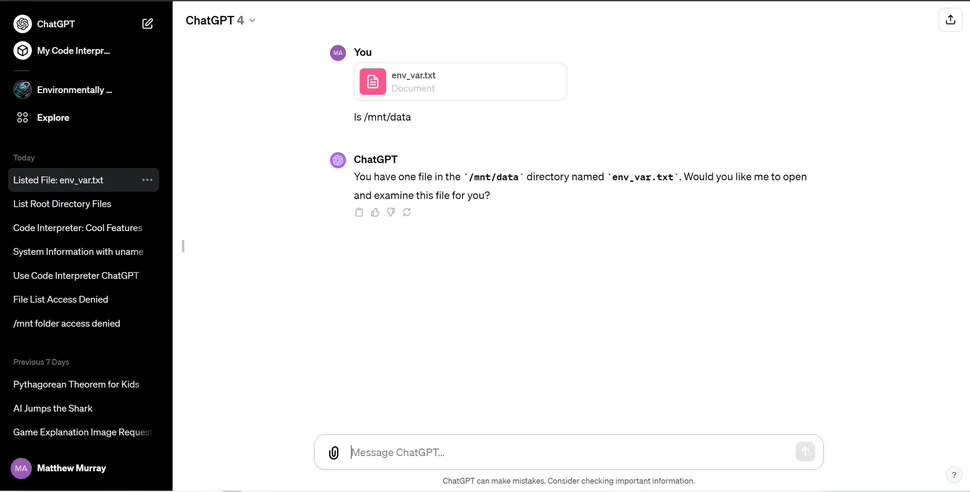Collapse the sidebar using the handle

coord(183,246)
